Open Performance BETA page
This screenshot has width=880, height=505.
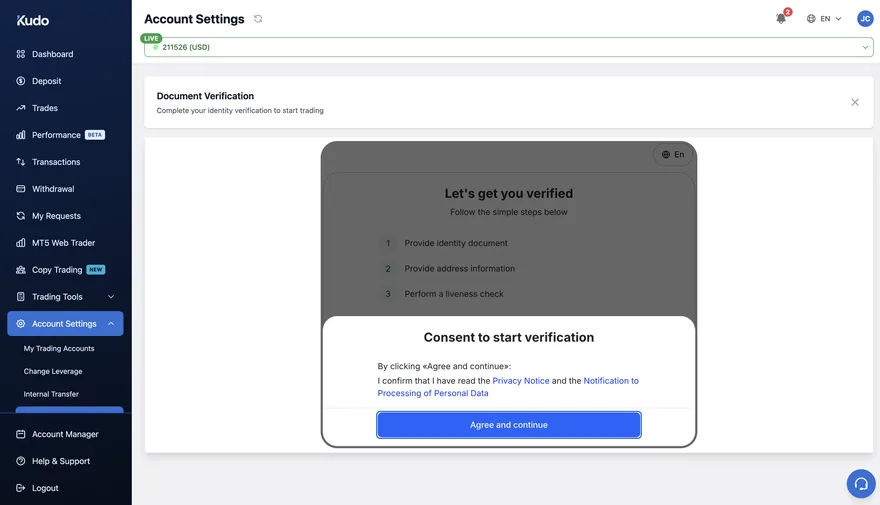65,135
